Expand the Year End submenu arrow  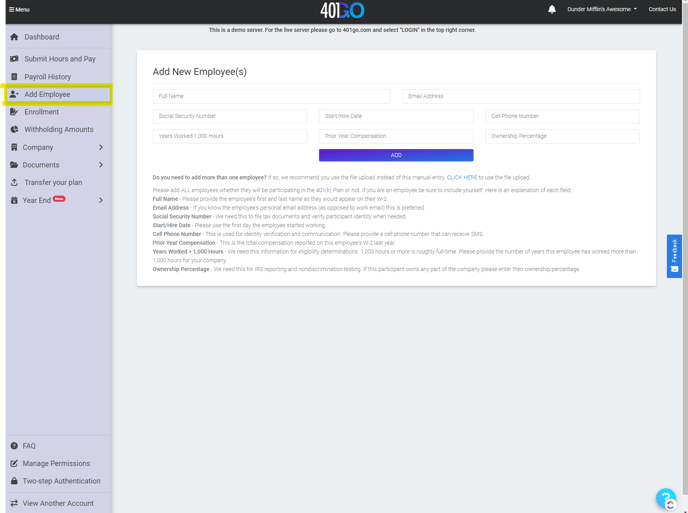101,200
